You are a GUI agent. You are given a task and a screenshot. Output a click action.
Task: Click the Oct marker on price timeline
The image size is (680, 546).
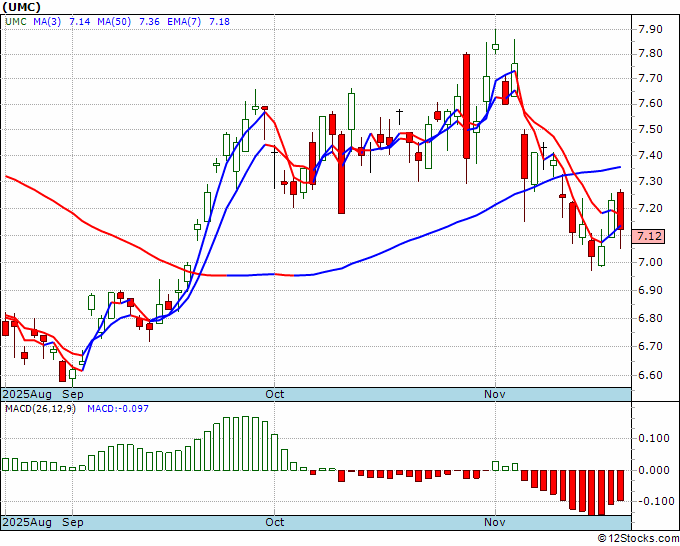[x=275, y=394]
